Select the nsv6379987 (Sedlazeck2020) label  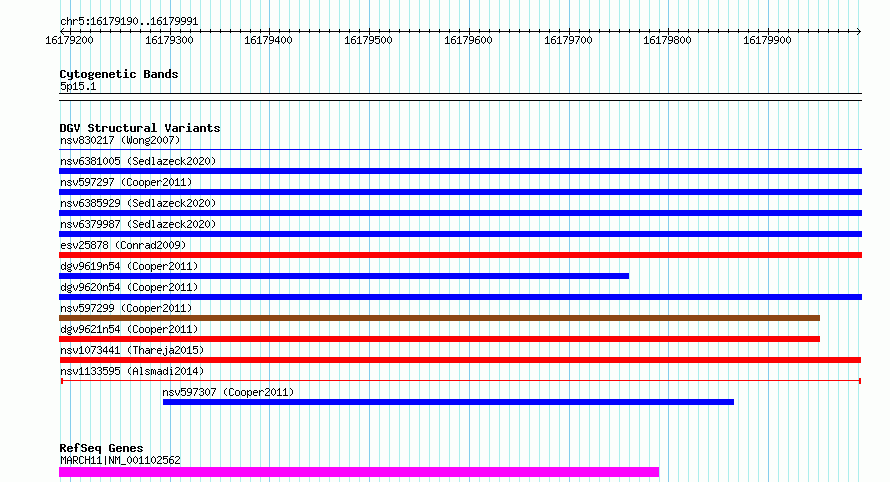click(x=138, y=224)
